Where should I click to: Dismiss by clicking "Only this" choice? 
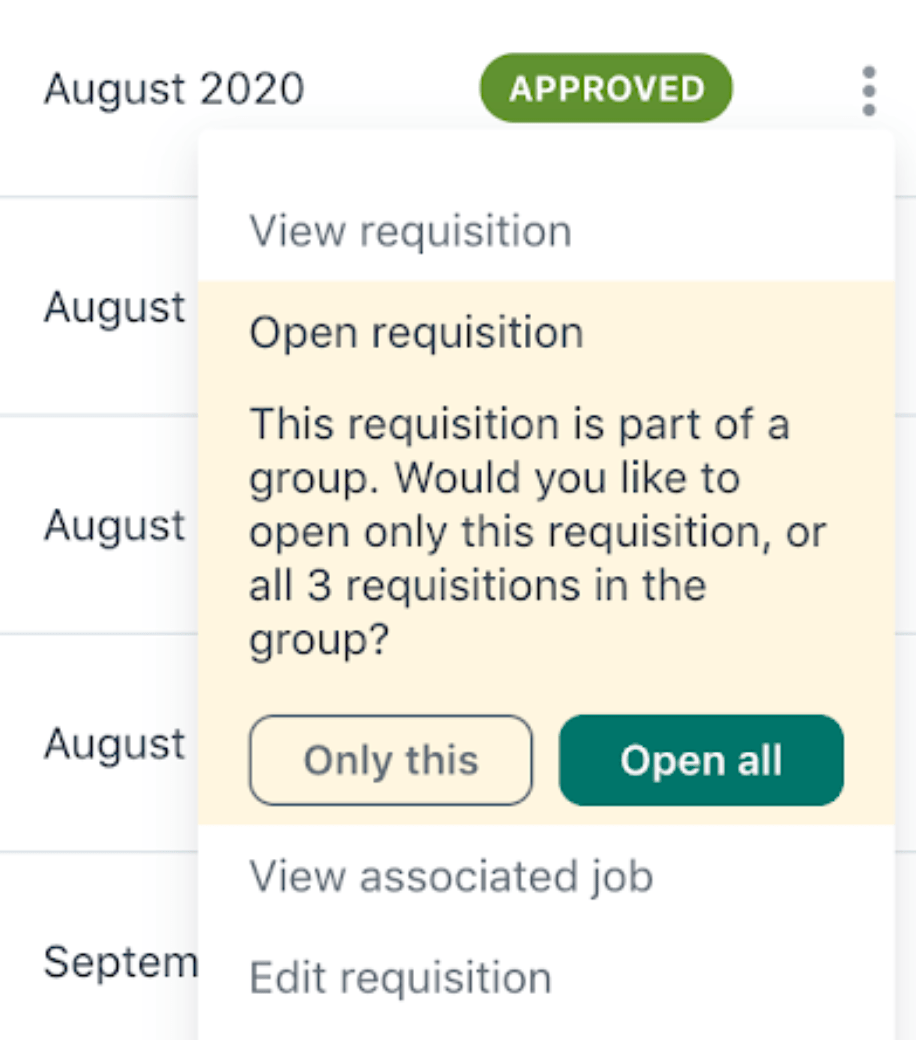click(x=390, y=761)
